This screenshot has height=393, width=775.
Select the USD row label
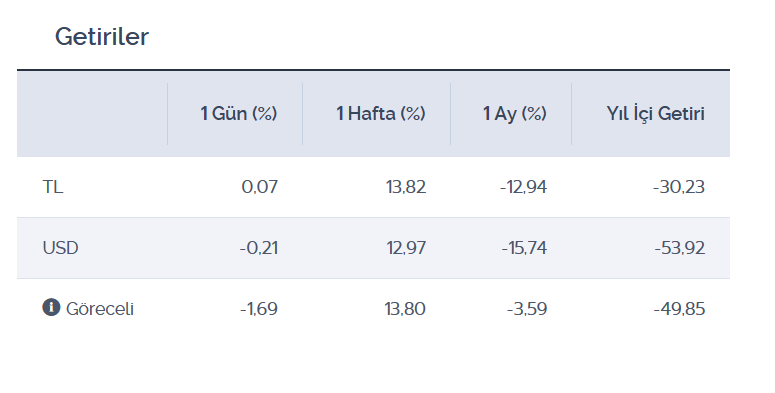point(60,248)
